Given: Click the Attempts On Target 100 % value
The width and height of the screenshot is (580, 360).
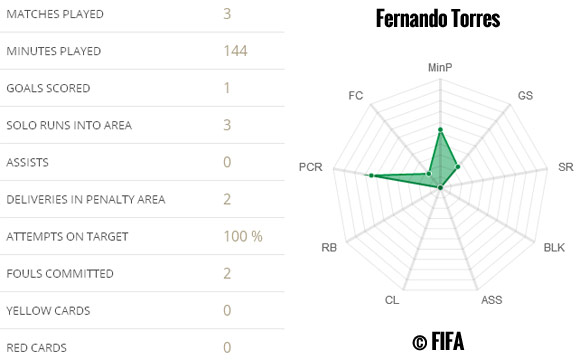Looking at the screenshot, I should click(243, 236).
